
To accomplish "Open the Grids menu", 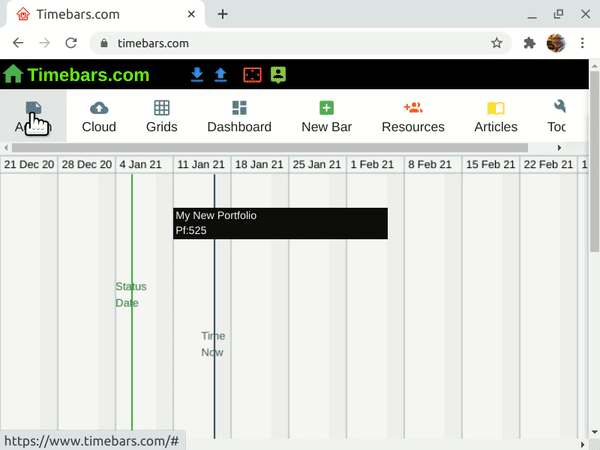I will click(161, 116).
